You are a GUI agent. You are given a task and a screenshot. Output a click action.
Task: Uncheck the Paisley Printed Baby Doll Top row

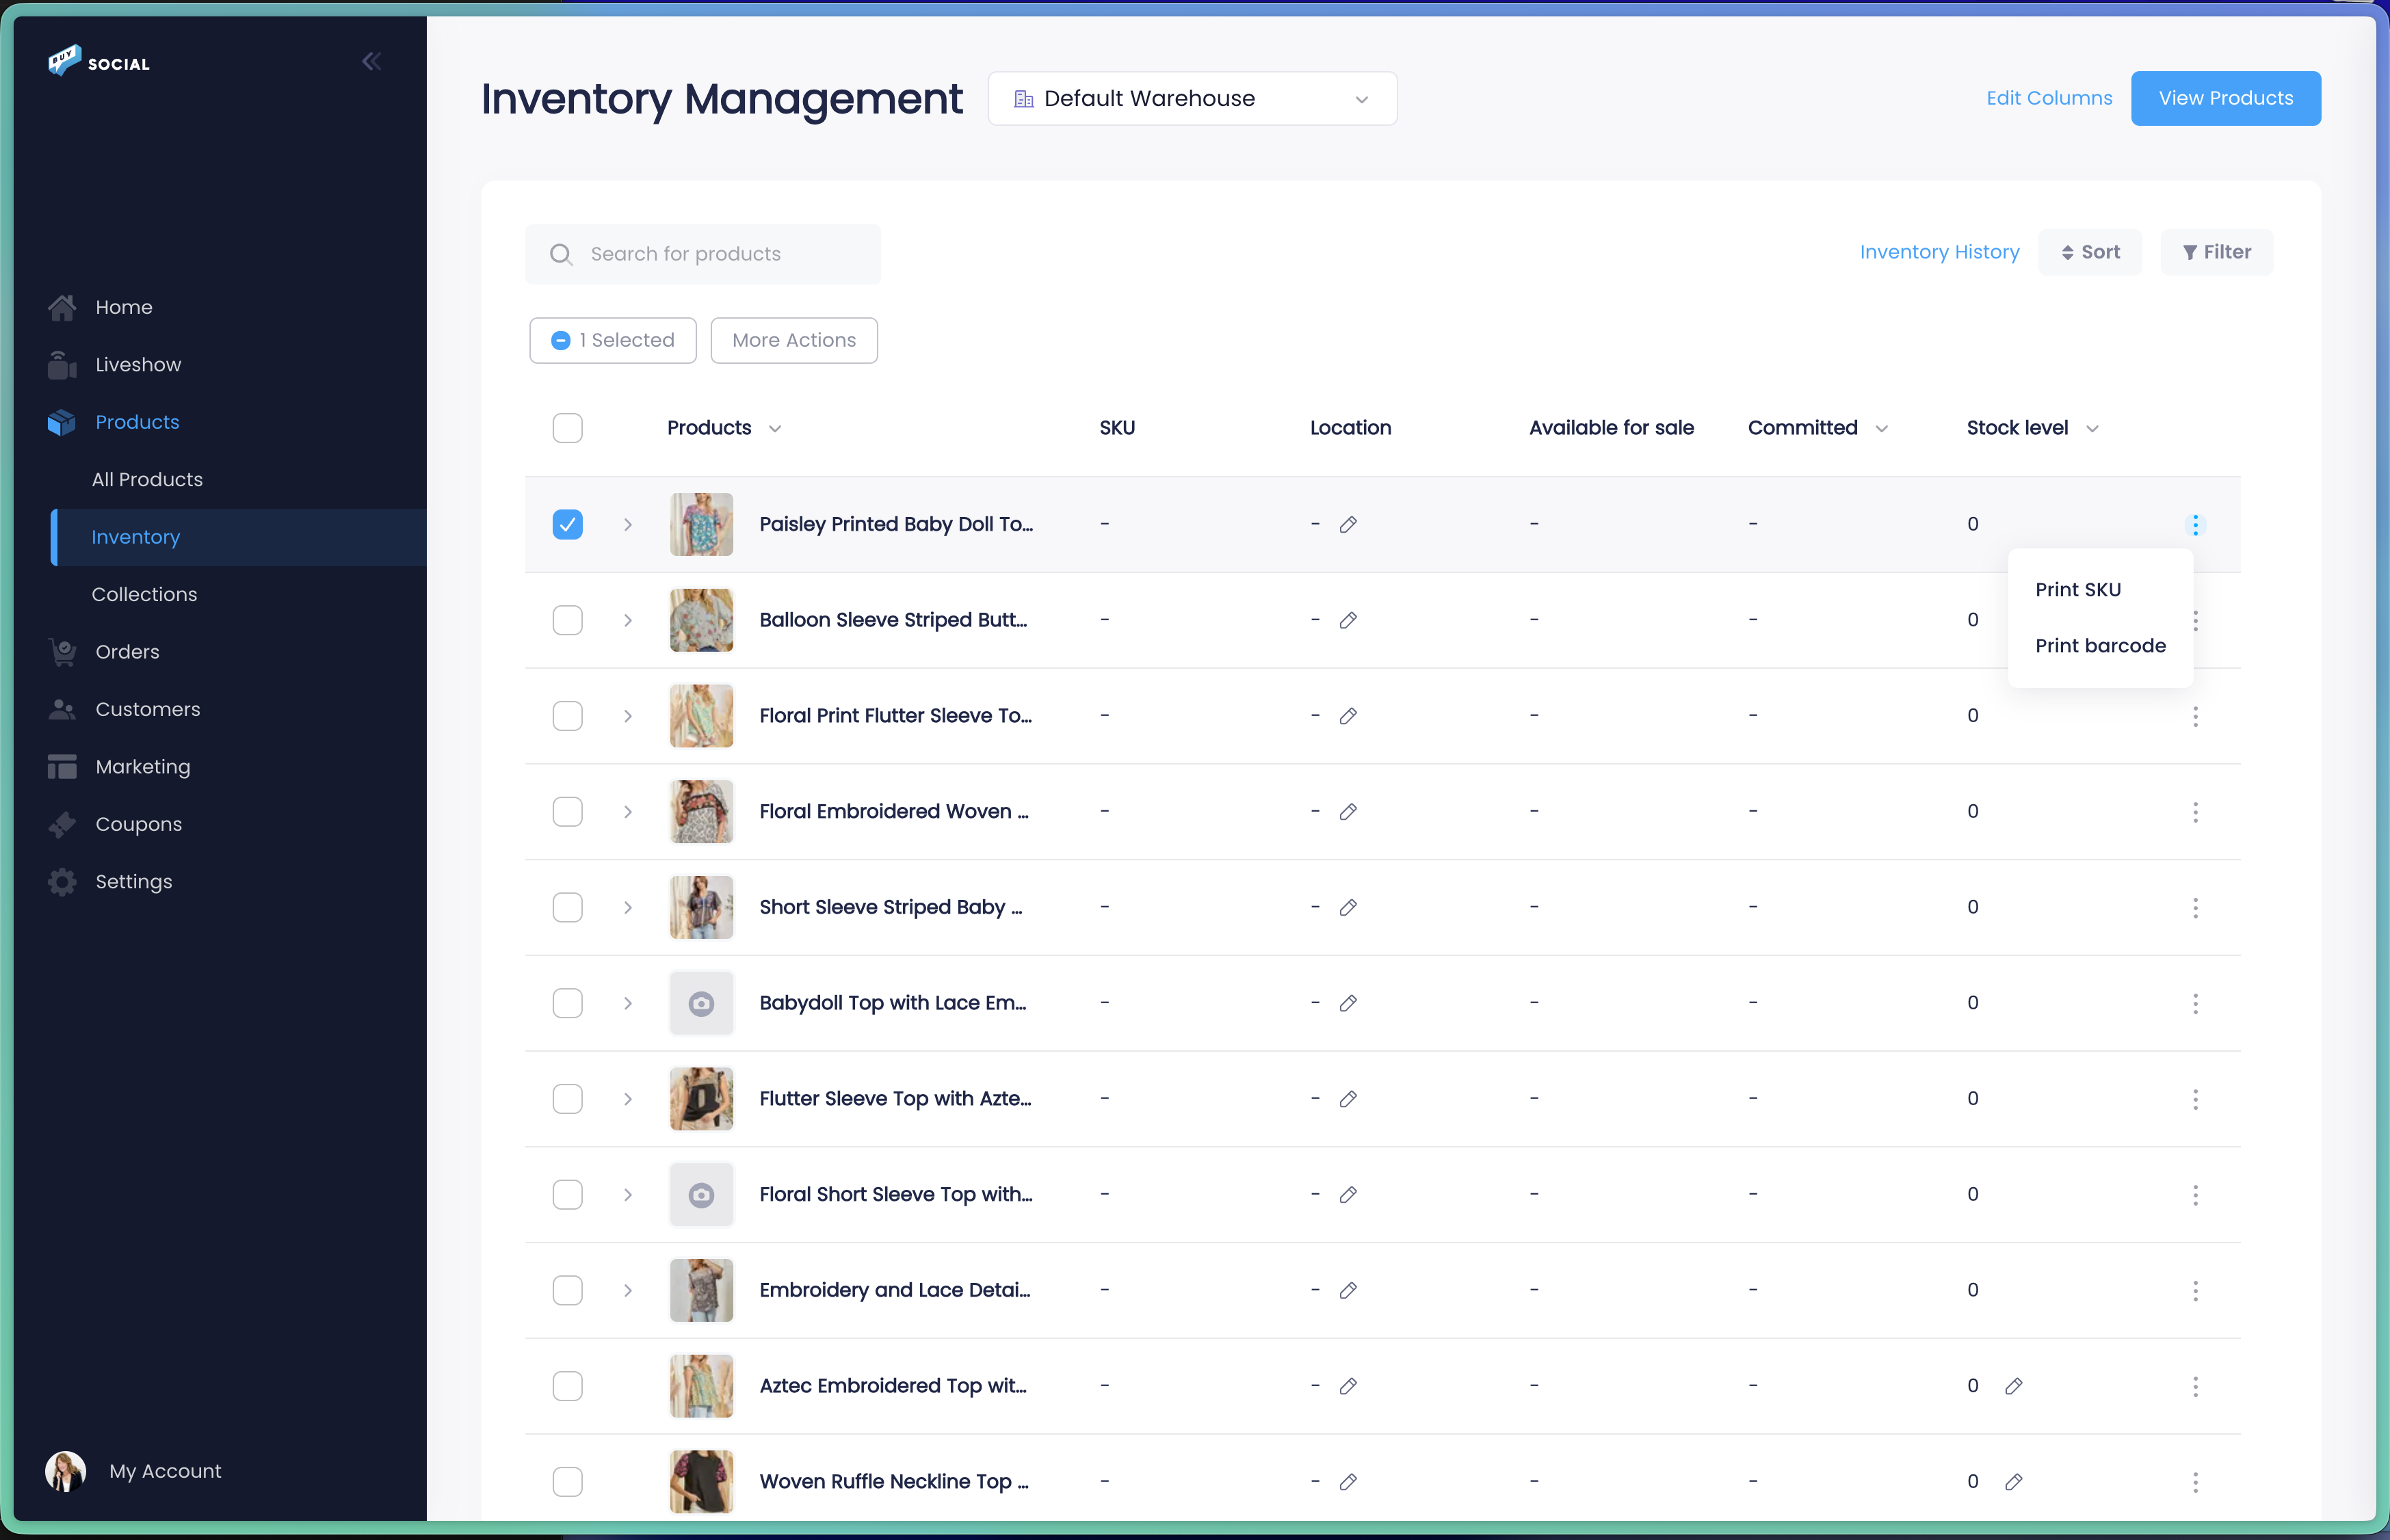567,523
